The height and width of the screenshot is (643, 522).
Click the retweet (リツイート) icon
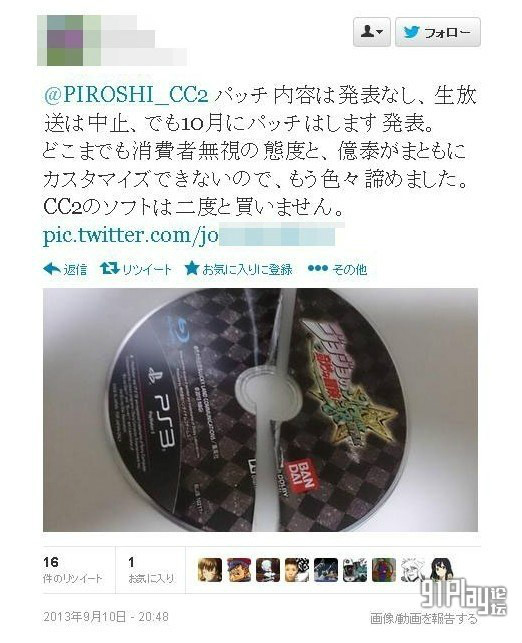pyautogui.click(x=109, y=269)
